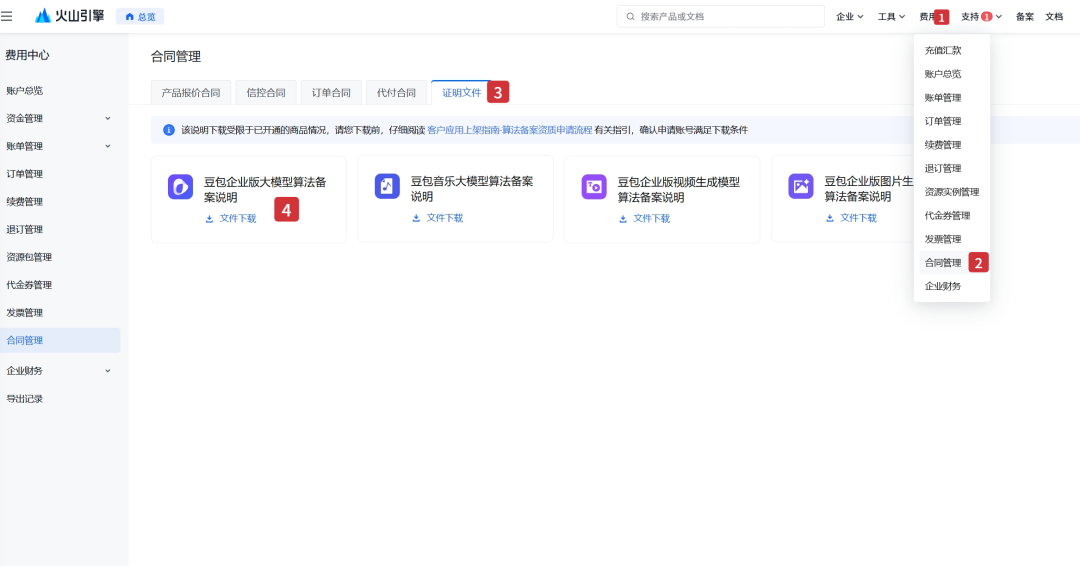Switch to the 订单合同 tab

pyautogui.click(x=331, y=92)
